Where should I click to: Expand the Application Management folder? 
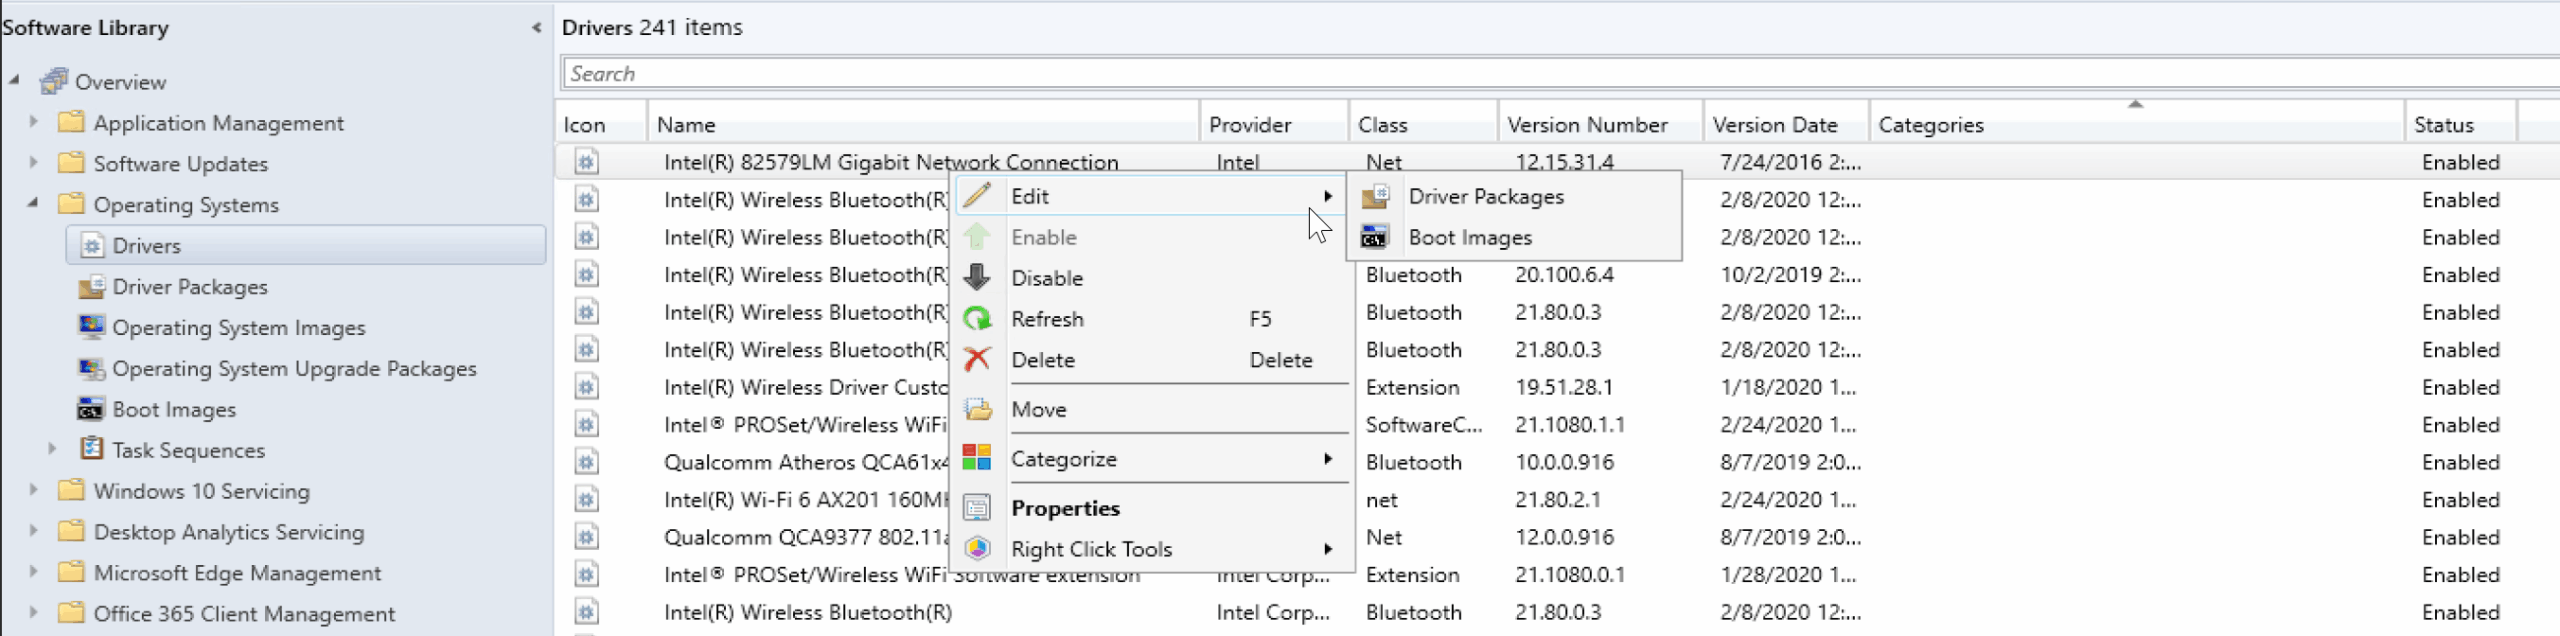click(x=33, y=122)
